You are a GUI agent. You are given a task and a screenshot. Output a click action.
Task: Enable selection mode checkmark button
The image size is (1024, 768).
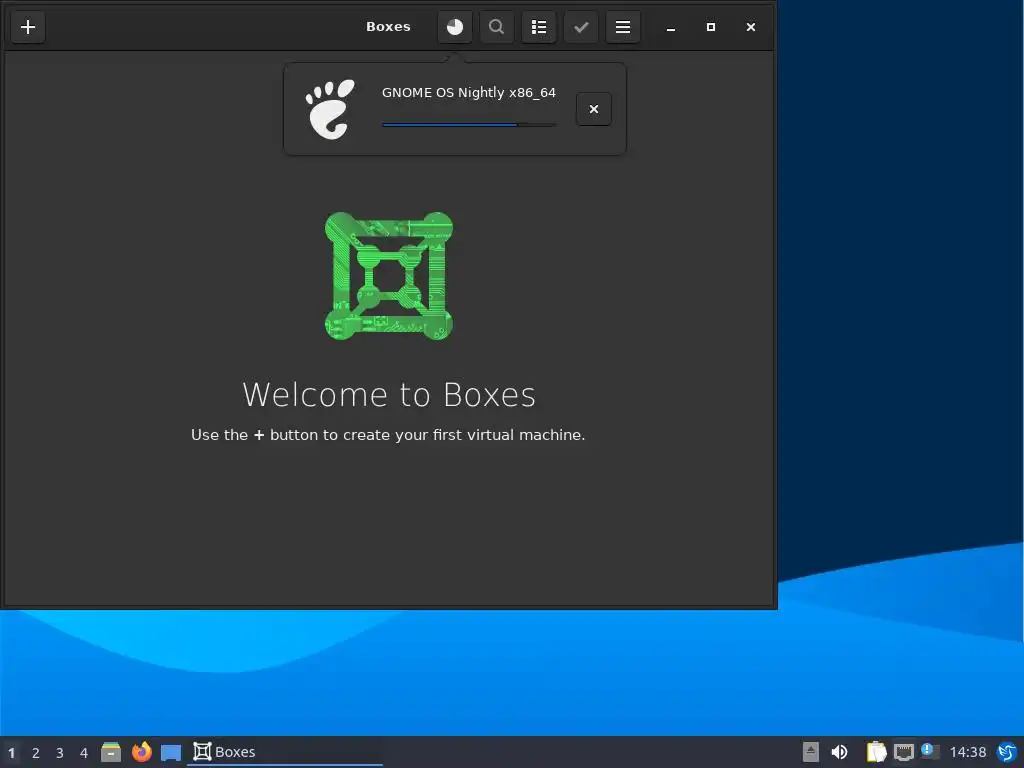click(581, 27)
